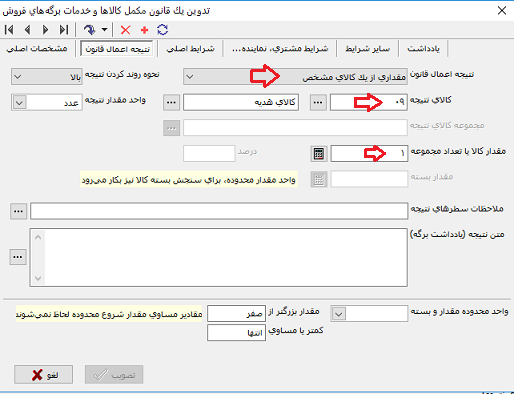Image resolution: width=514 pixels, height=394 pixels.
Task: Open ملاحظات سطرهای نتیجه ellipsis button
Action: coord(18,211)
